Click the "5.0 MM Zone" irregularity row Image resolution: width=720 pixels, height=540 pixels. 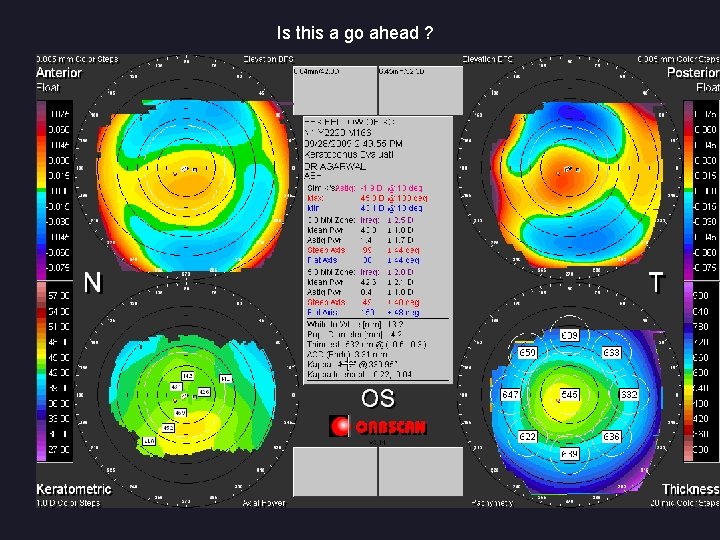click(360, 272)
